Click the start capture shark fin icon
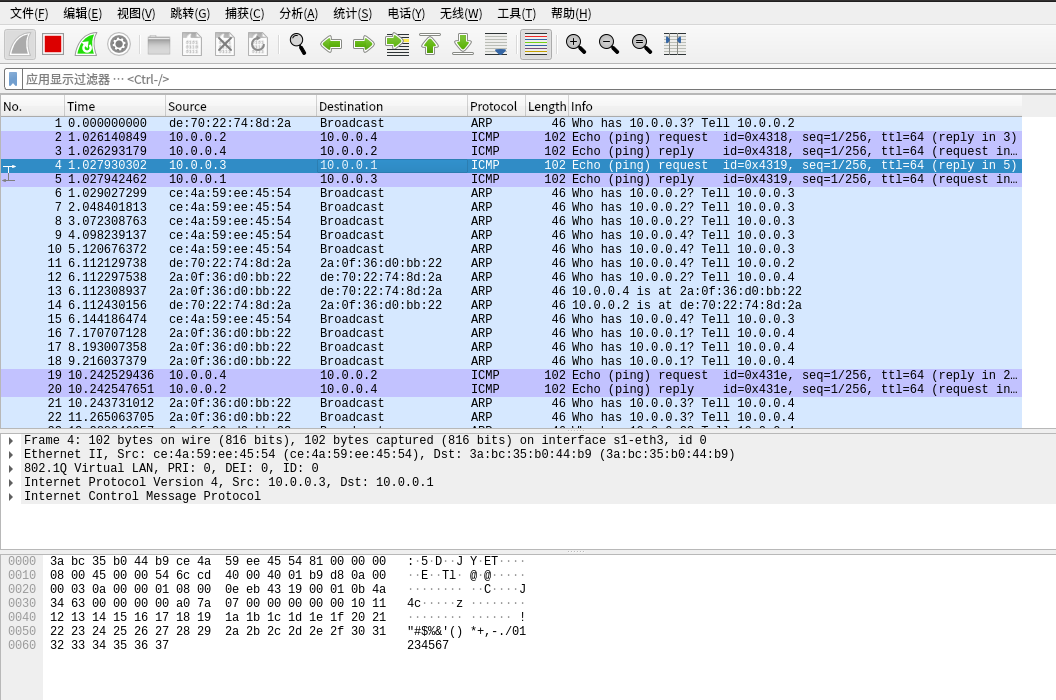 (x=20, y=44)
